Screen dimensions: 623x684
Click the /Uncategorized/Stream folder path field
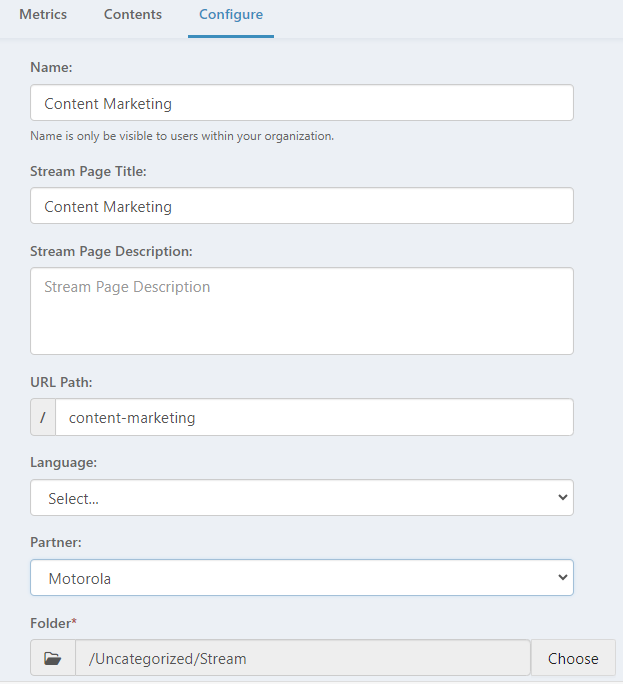click(x=302, y=659)
